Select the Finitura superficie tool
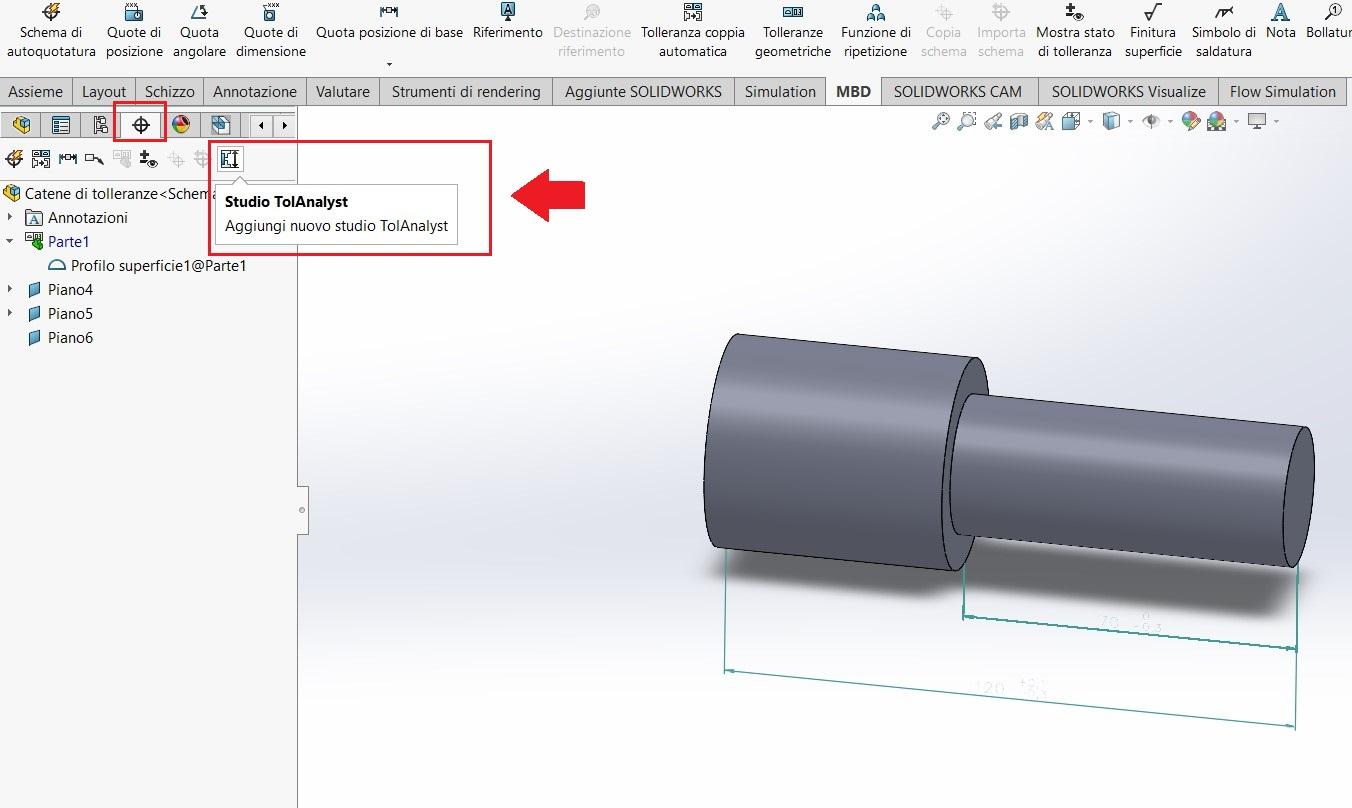1352x808 pixels. point(1153,30)
